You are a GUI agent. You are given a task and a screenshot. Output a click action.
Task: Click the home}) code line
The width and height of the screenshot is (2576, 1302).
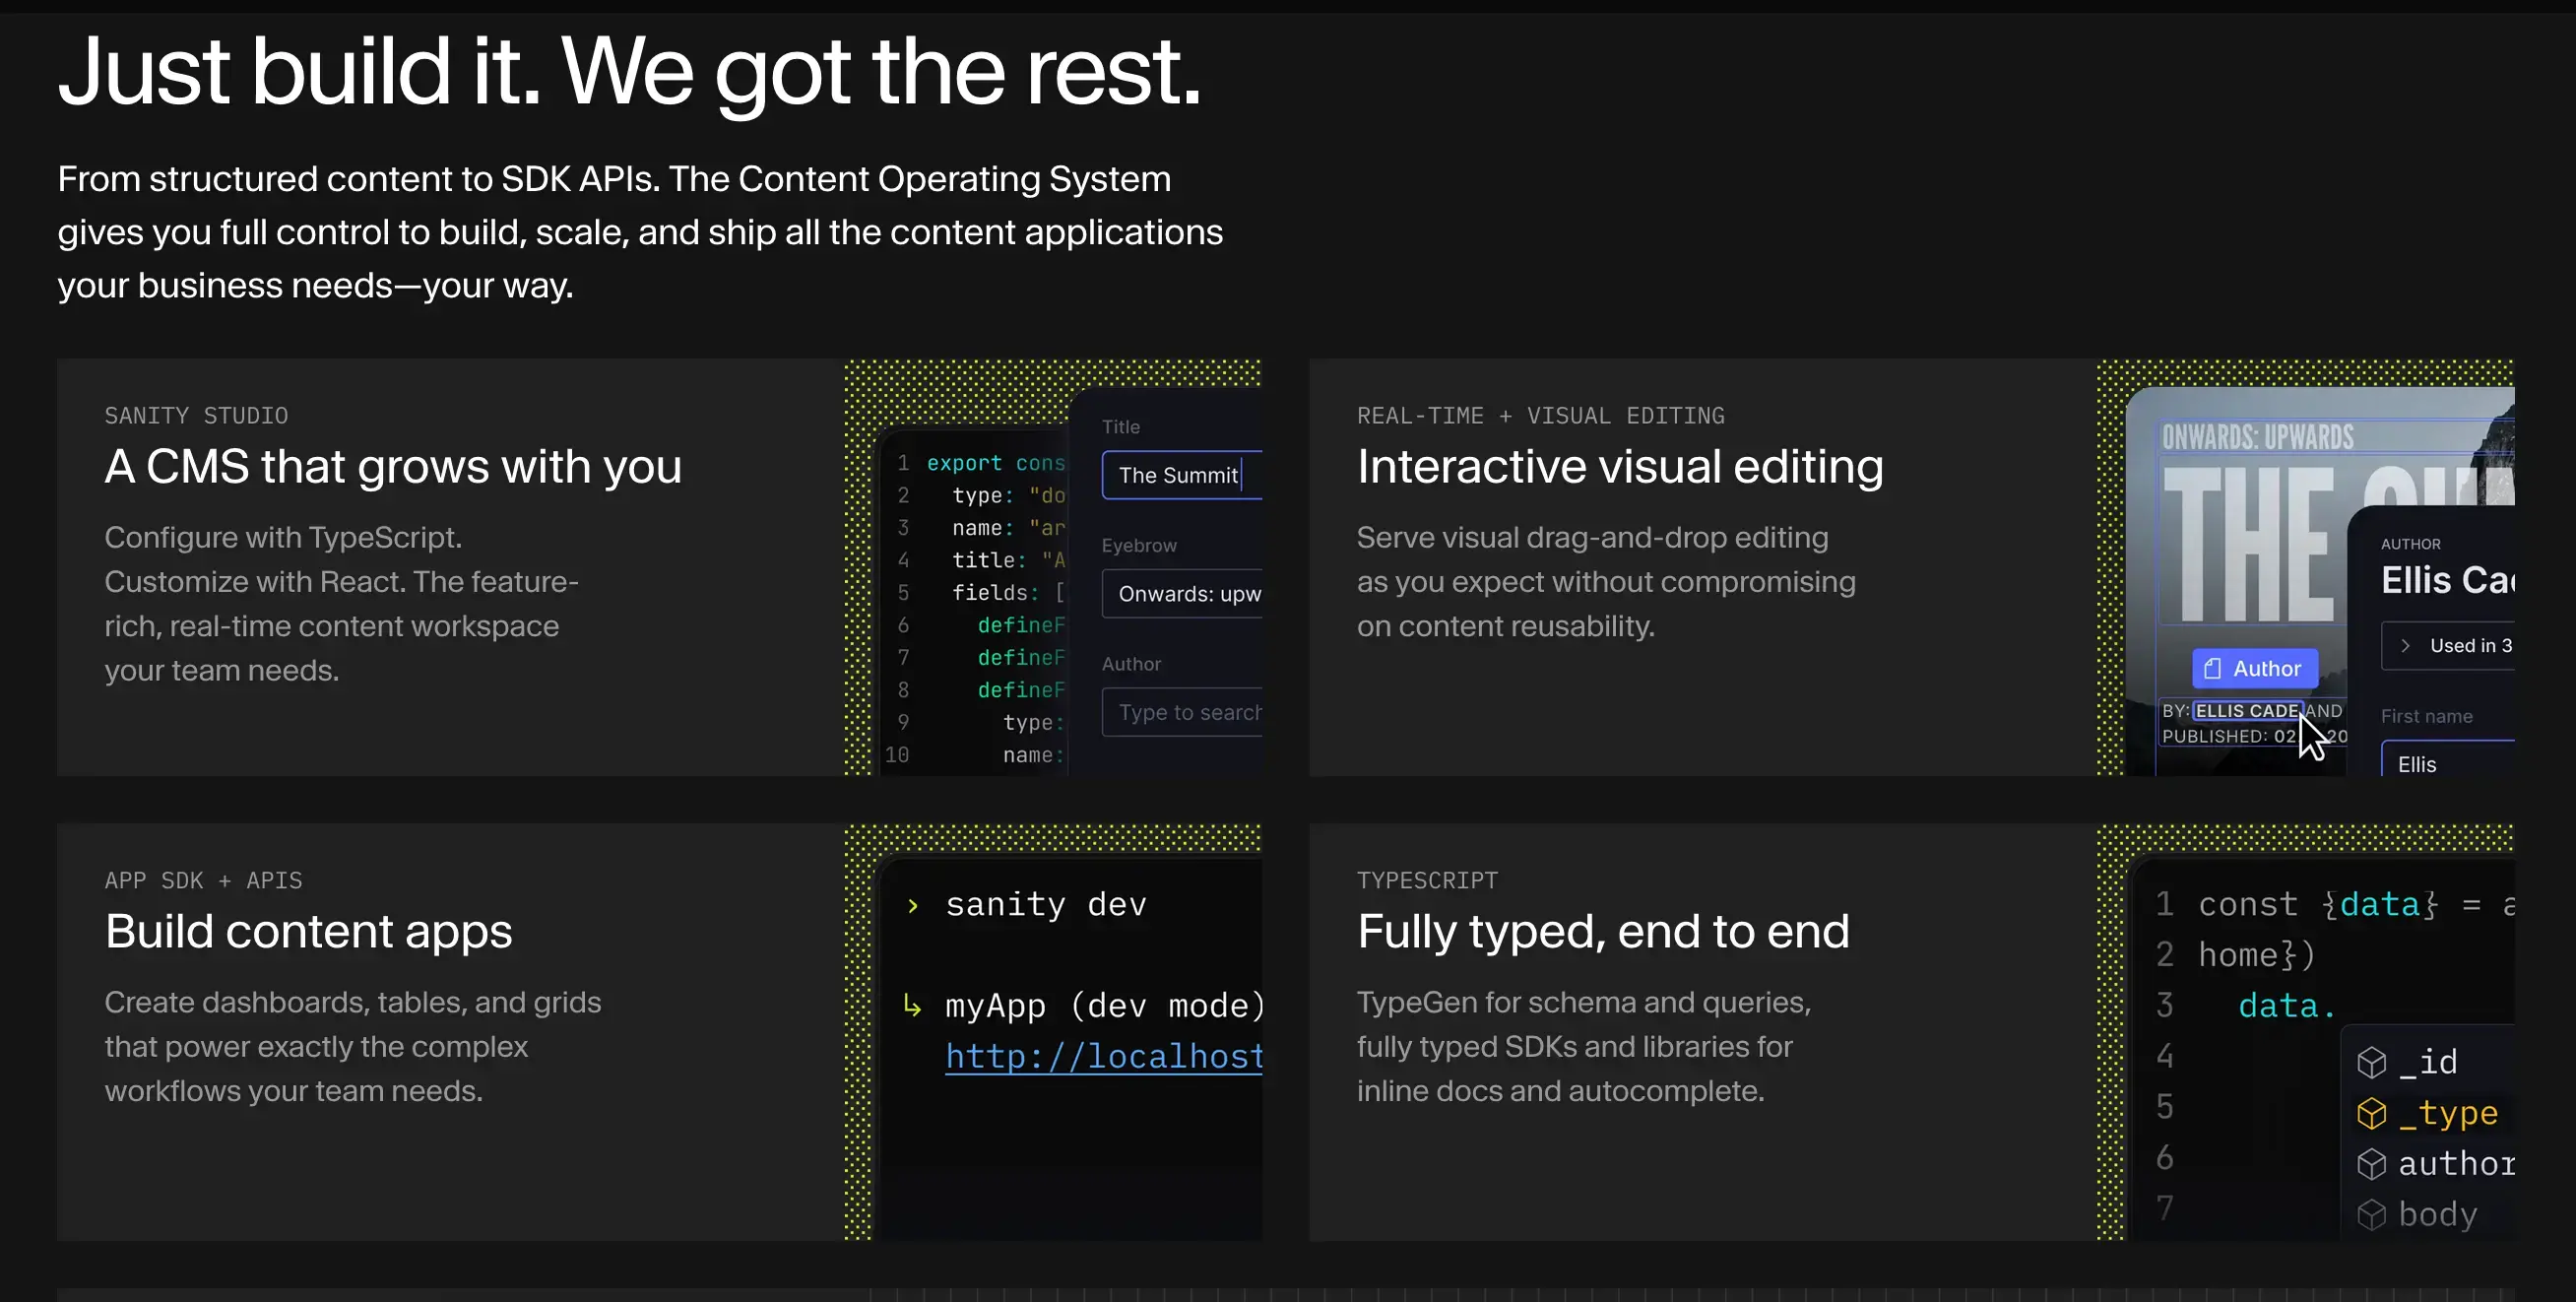[x=2256, y=955]
